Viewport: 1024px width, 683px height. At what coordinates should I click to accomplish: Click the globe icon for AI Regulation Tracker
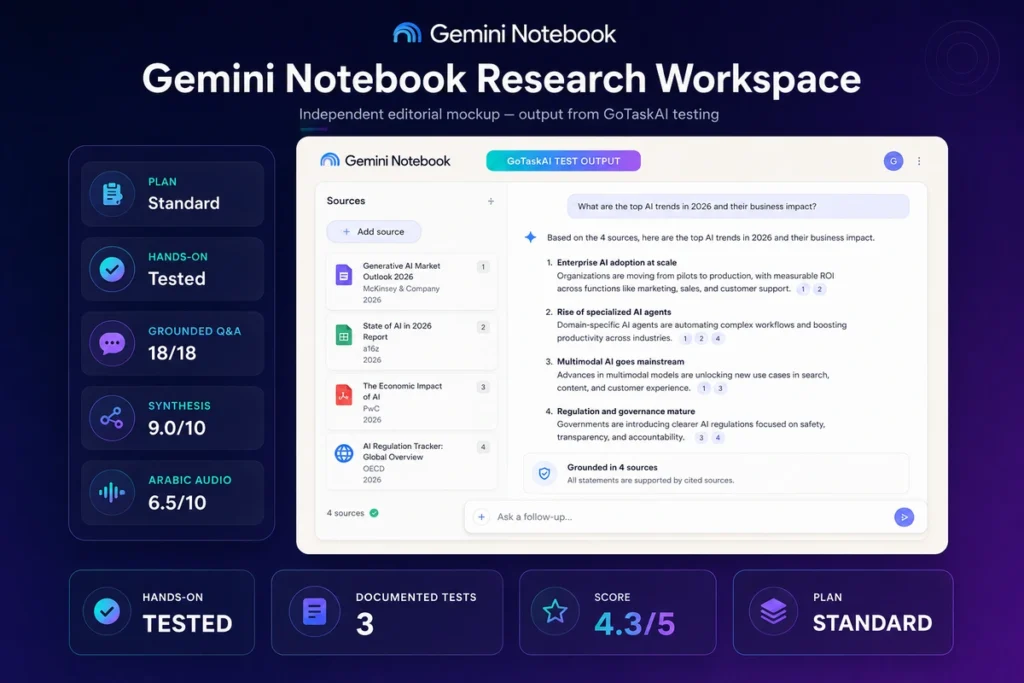(x=344, y=453)
